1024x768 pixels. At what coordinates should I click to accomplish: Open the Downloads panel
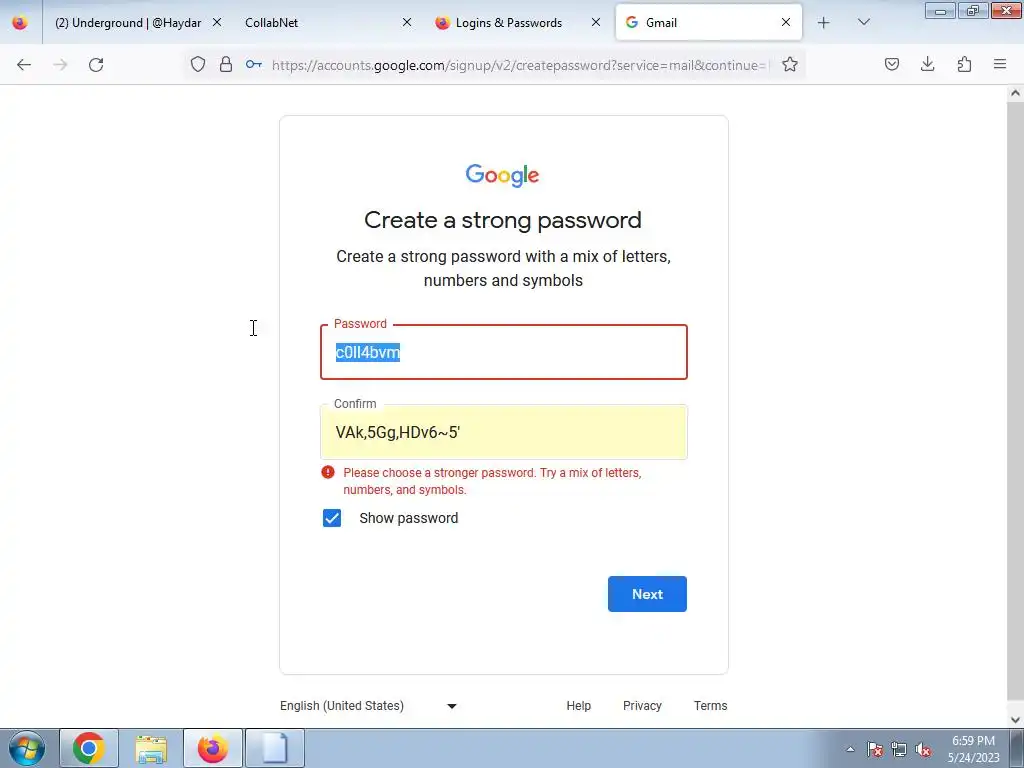click(x=927, y=64)
